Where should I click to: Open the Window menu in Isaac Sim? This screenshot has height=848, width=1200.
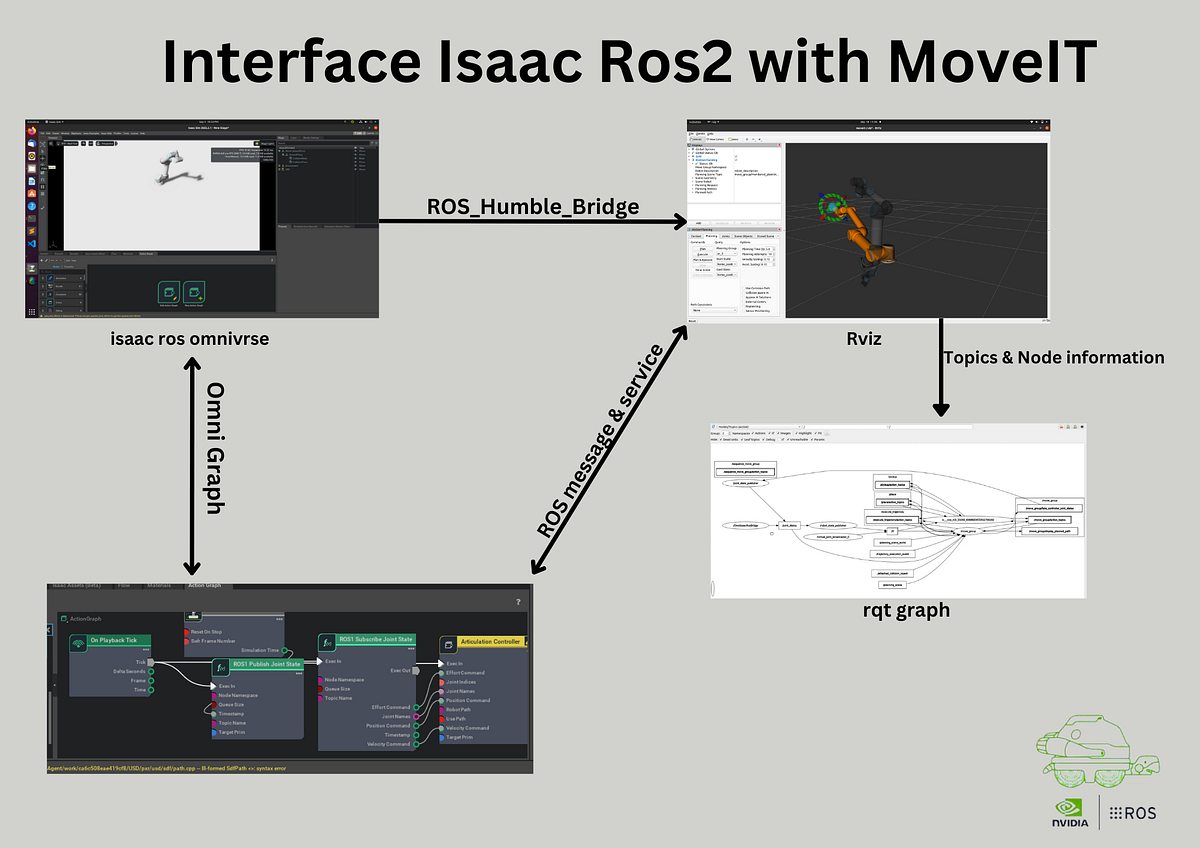point(64,133)
